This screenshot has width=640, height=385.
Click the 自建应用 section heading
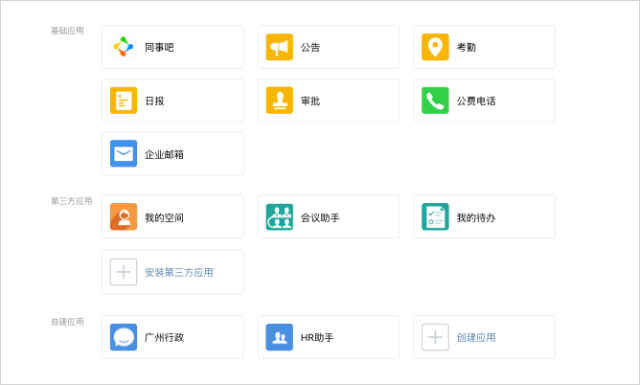[67, 322]
